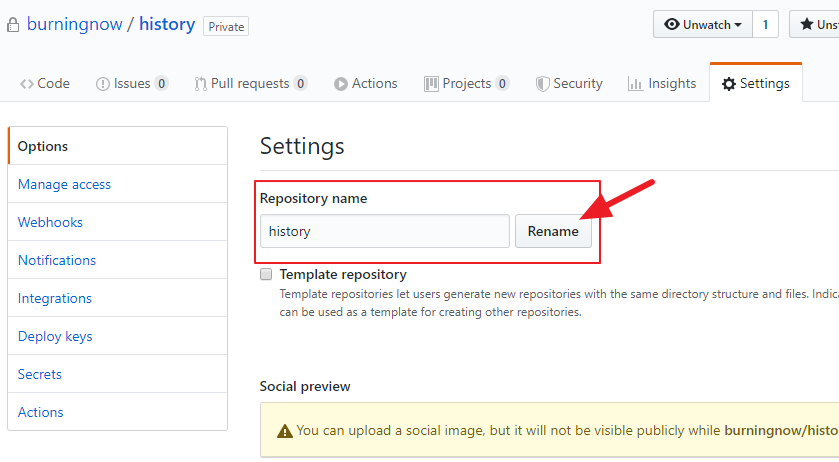
Task: Switch to the Projects tab
Action: [466, 84]
